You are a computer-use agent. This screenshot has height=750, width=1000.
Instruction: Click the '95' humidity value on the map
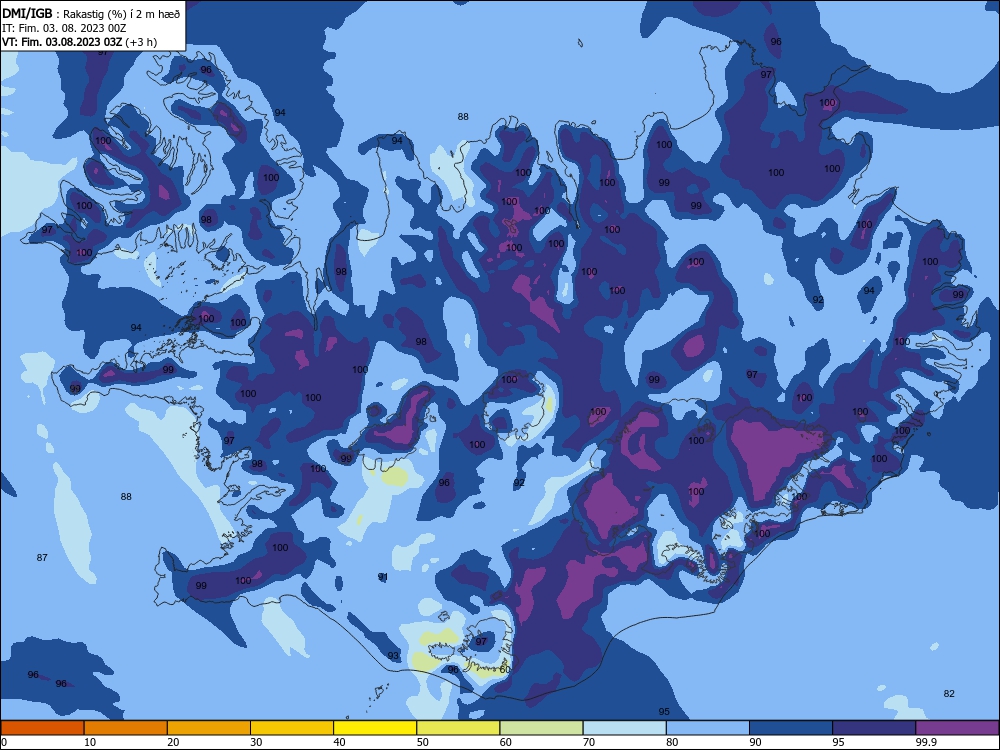point(664,711)
